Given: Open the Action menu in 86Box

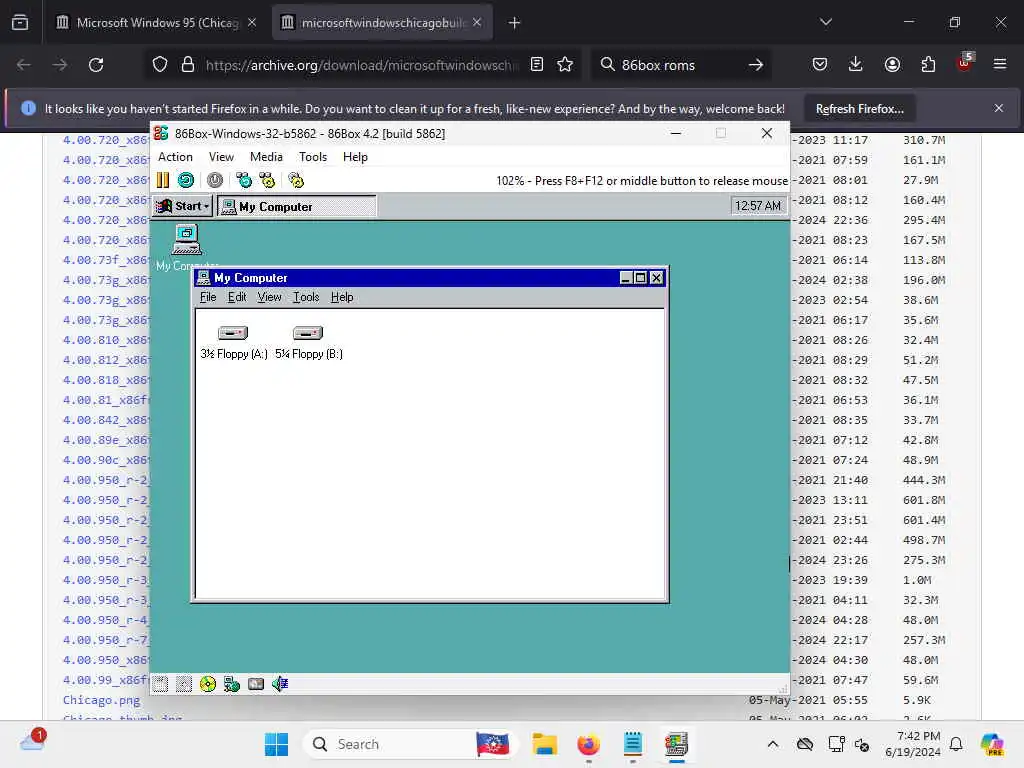Looking at the screenshot, I should point(175,157).
